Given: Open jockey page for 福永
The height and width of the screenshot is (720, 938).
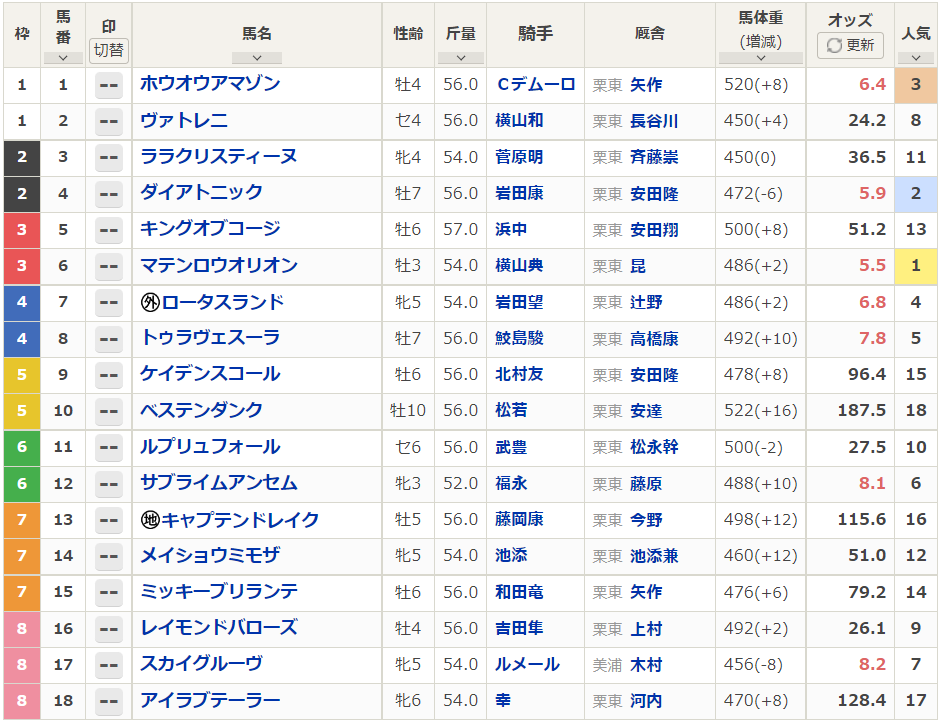Looking at the screenshot, I should click(511, 483).
